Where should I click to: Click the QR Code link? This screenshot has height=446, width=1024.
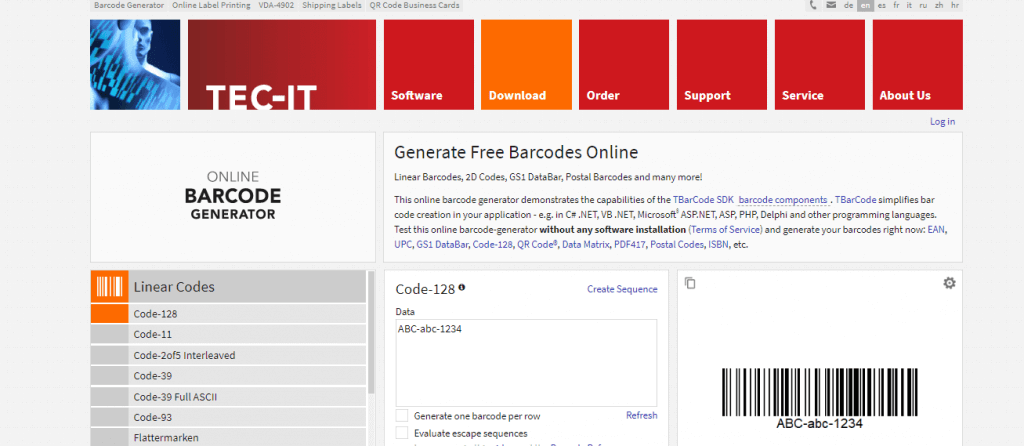(x=537, y=245)
